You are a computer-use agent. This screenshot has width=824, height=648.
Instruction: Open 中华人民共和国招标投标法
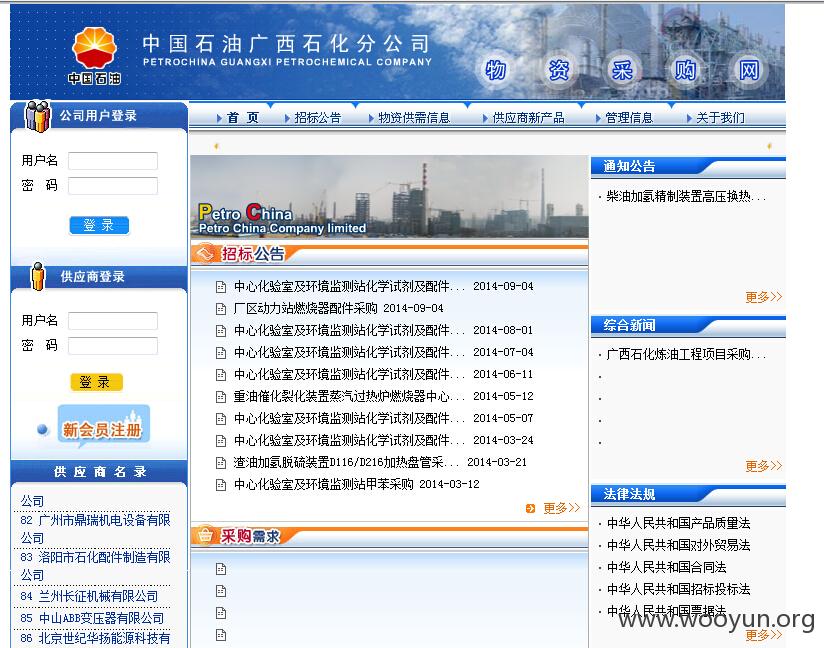tap(678, 590)
